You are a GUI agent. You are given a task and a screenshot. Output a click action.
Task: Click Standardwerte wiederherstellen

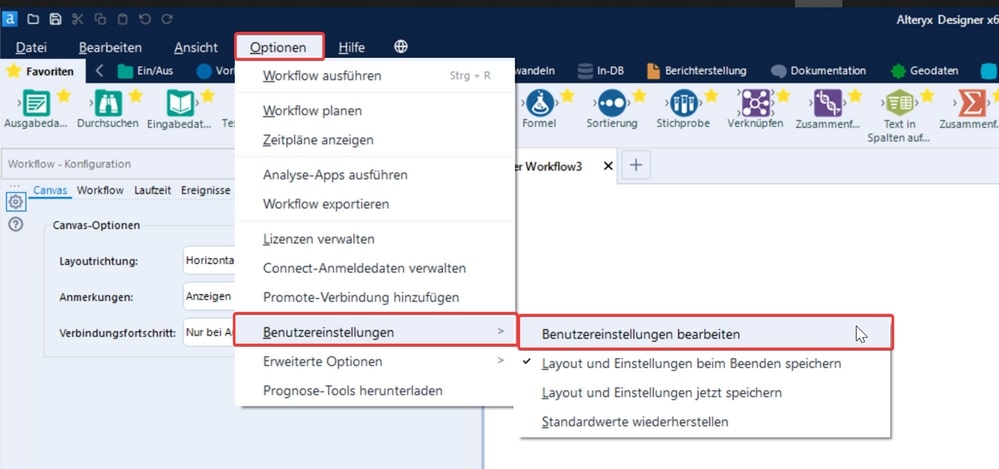(635, 422)
